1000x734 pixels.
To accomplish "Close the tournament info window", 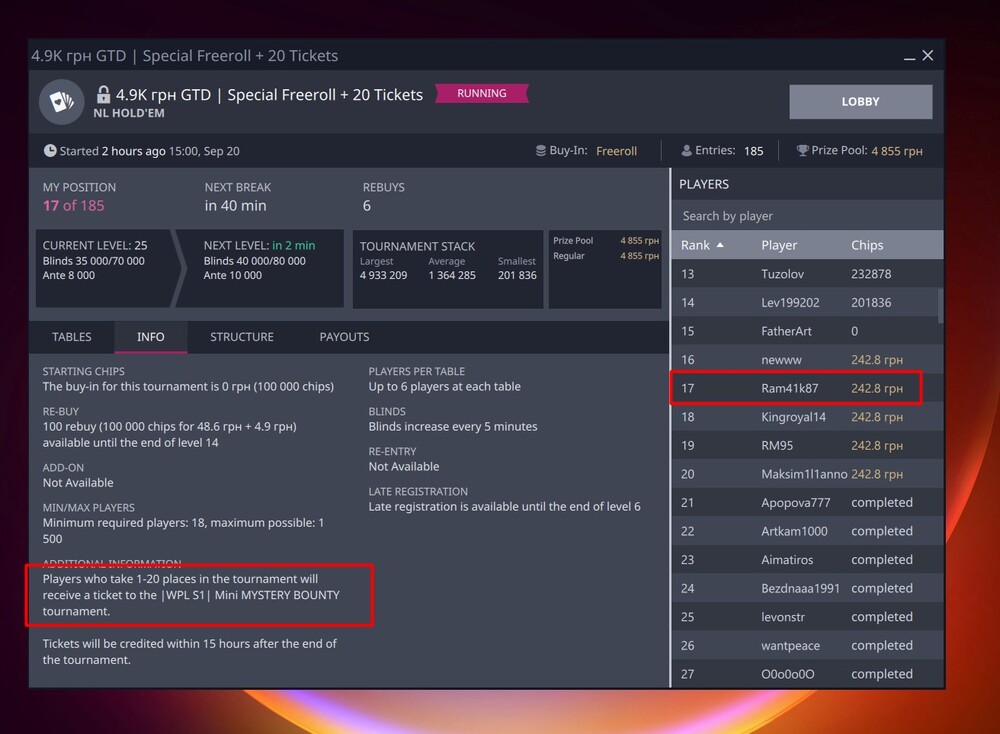I will (928, 56).
